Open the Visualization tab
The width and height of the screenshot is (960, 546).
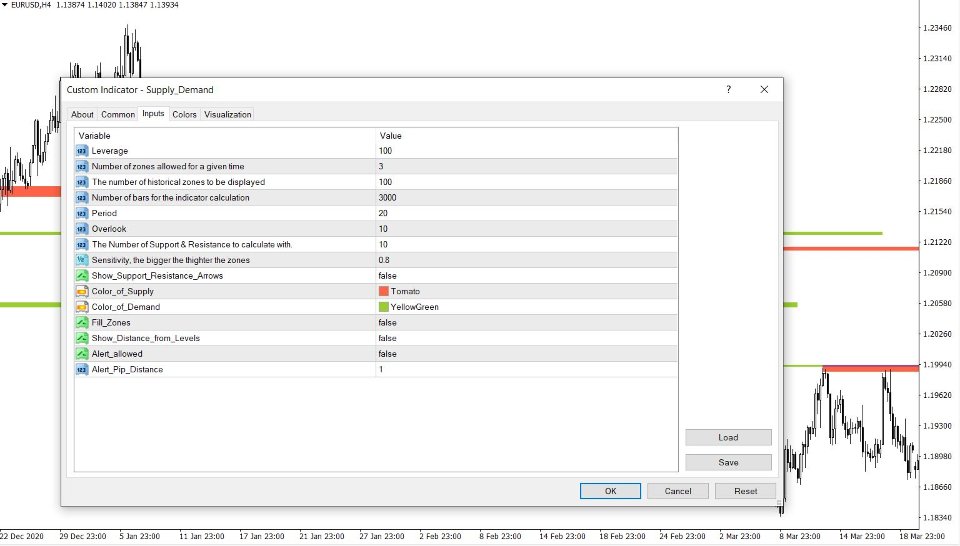(x=228, y=114)
